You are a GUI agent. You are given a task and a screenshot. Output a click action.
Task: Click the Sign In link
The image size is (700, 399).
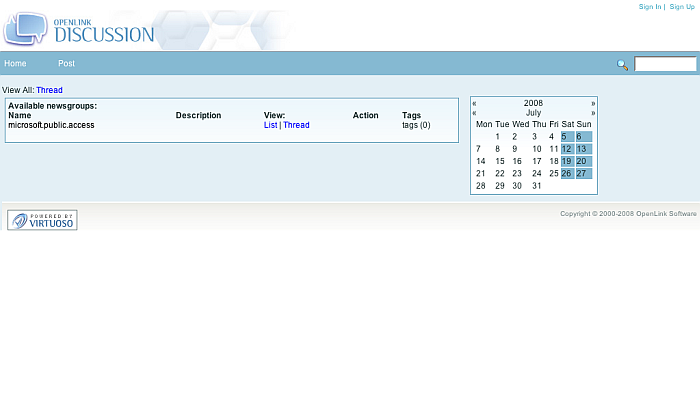point(650,7)
